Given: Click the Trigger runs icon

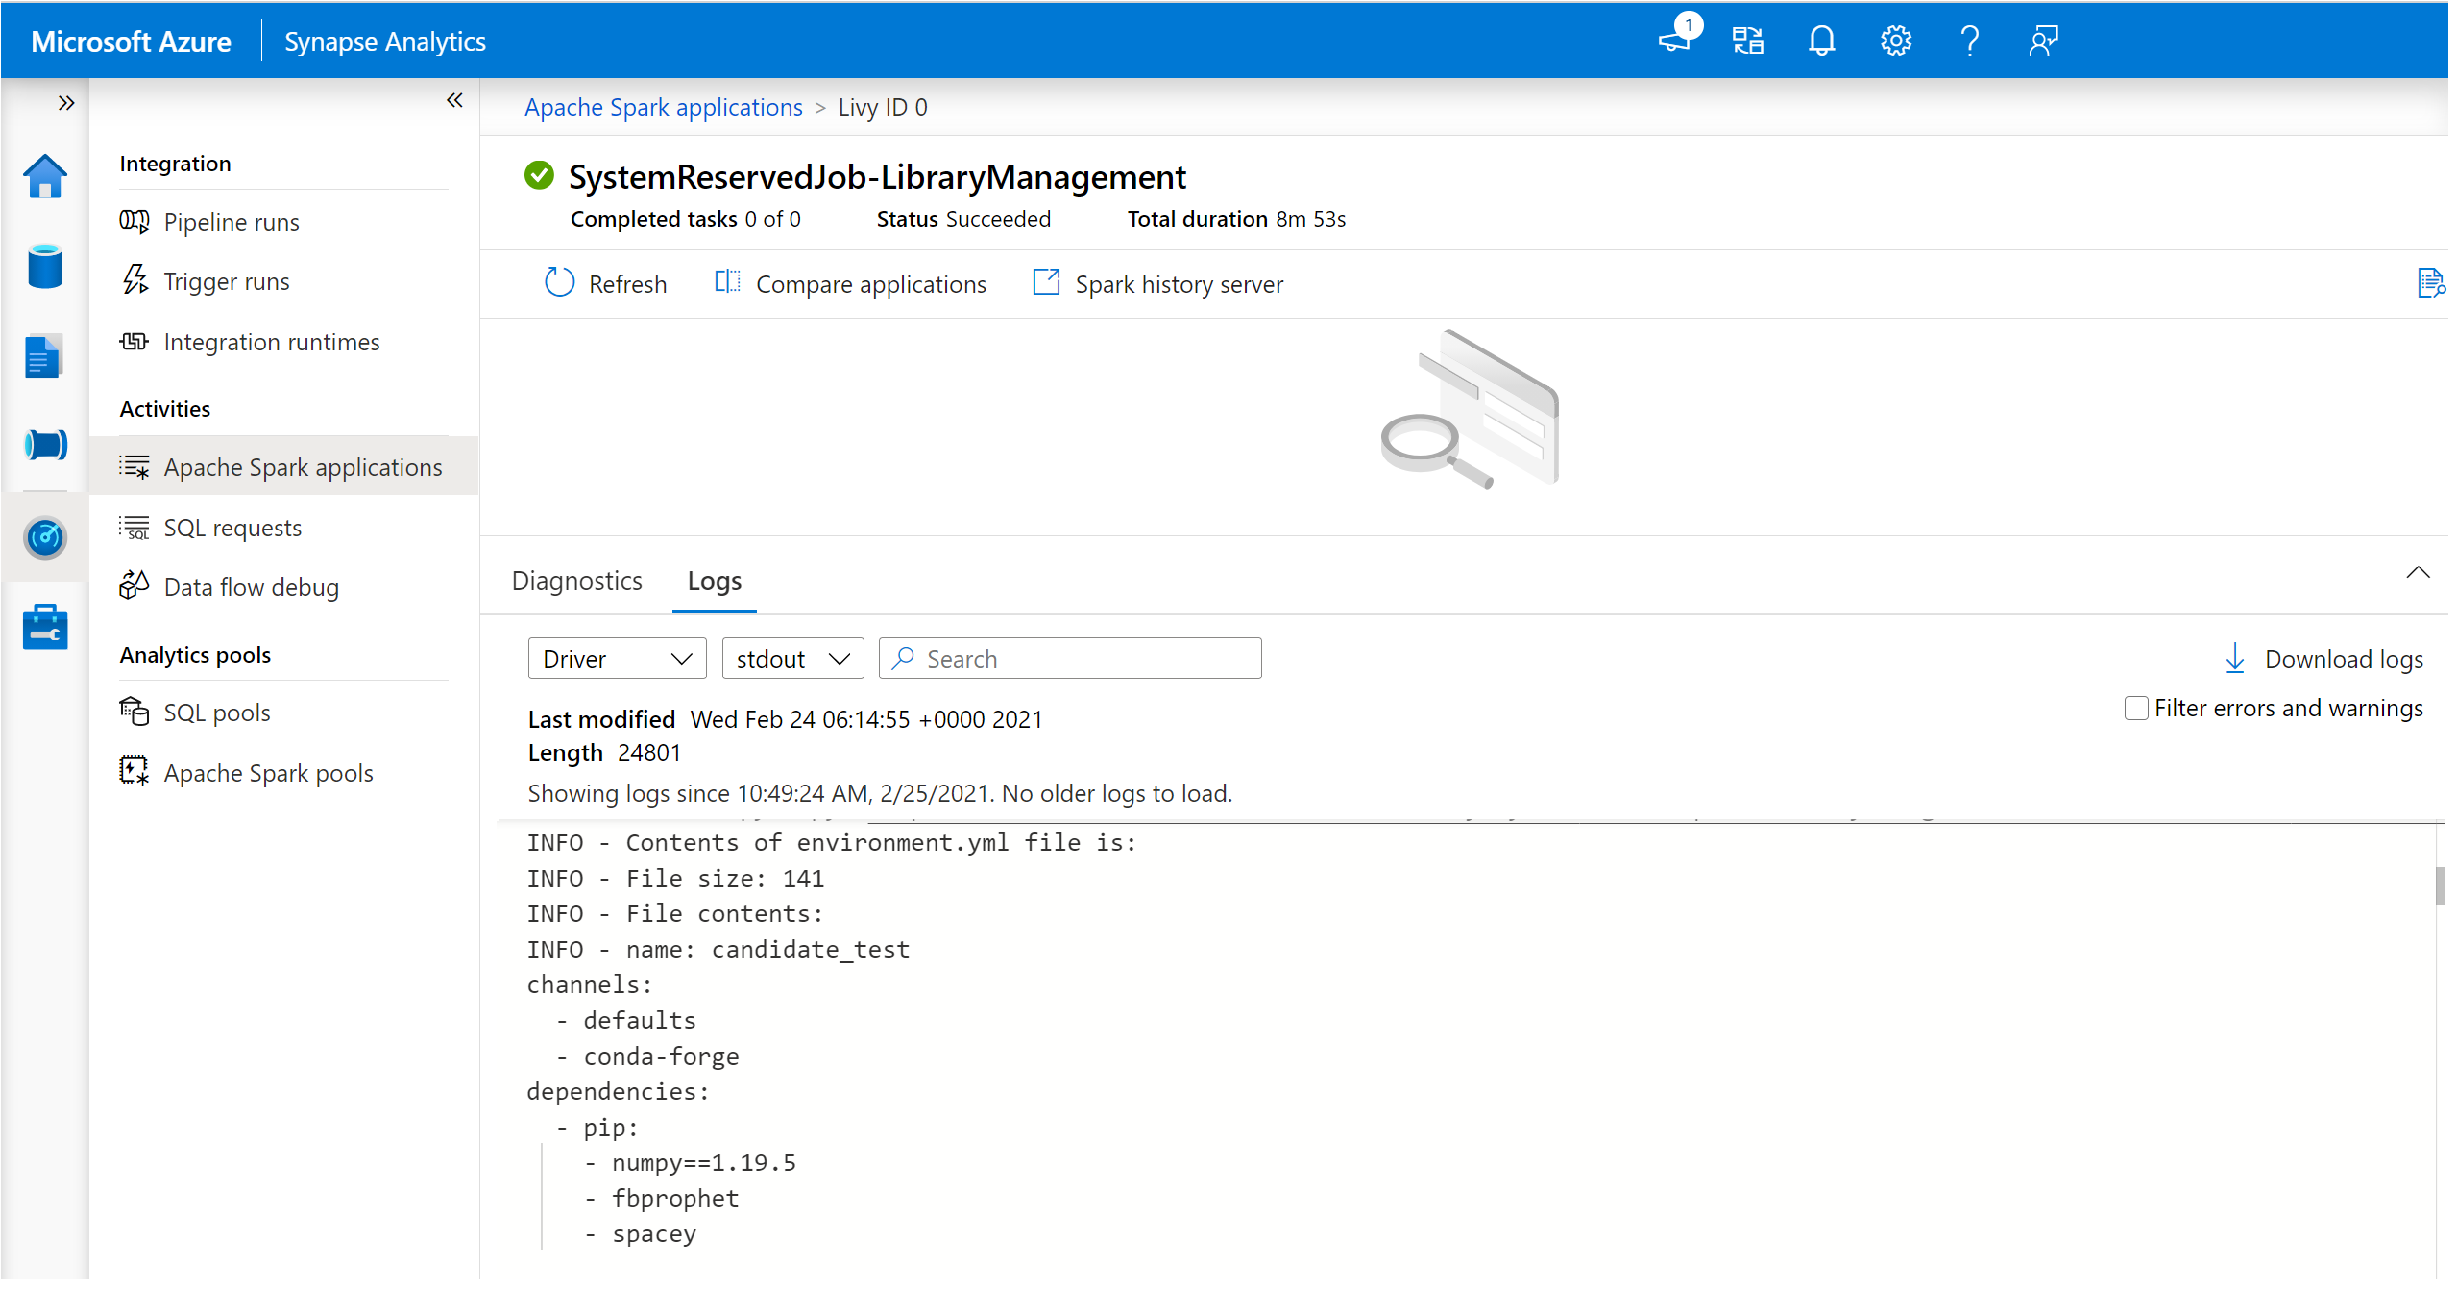Looking at the screenshot, I should 136,280.
